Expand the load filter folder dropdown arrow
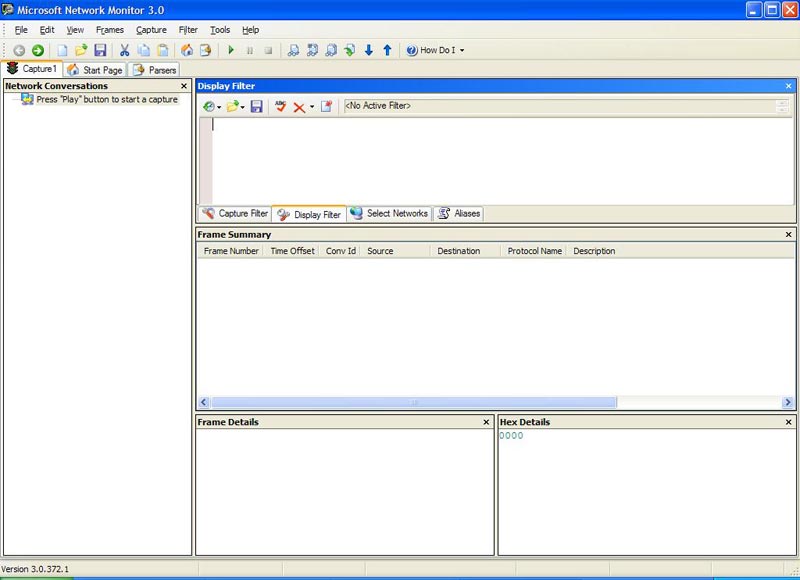The width and height of the screenshot is (800, 580). 243,107
